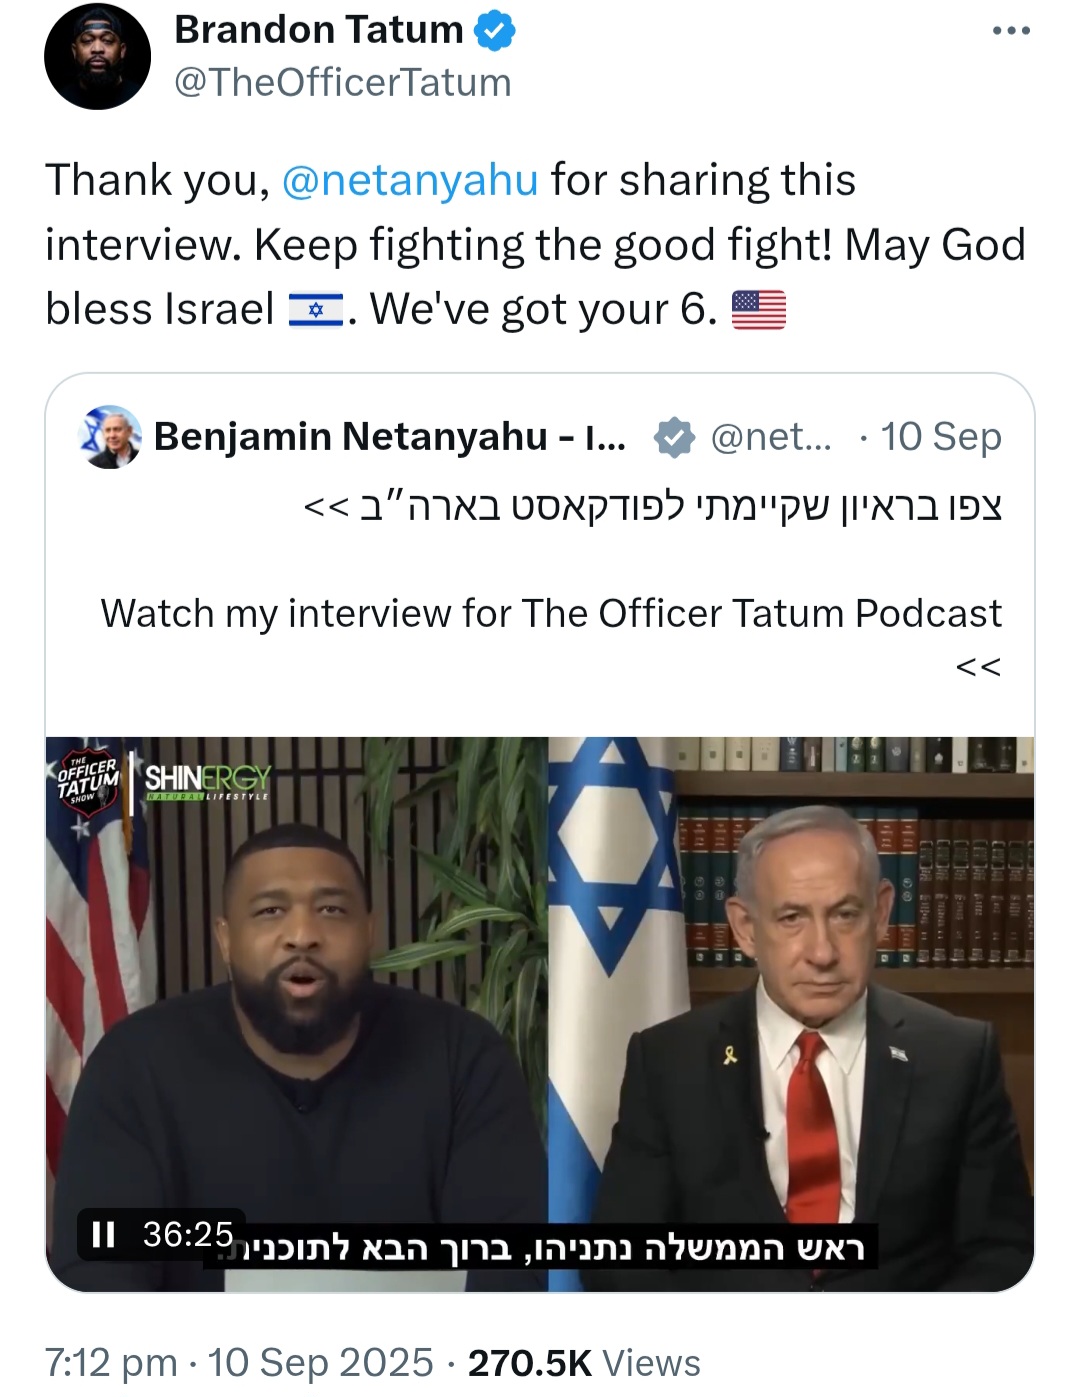The image size is (1080, 1397).
Task: Open Brandon Tatum display name
Action: [319, 30]
